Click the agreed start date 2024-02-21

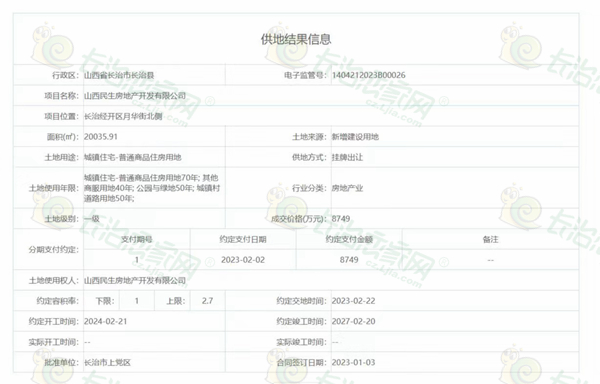point(105,321)
